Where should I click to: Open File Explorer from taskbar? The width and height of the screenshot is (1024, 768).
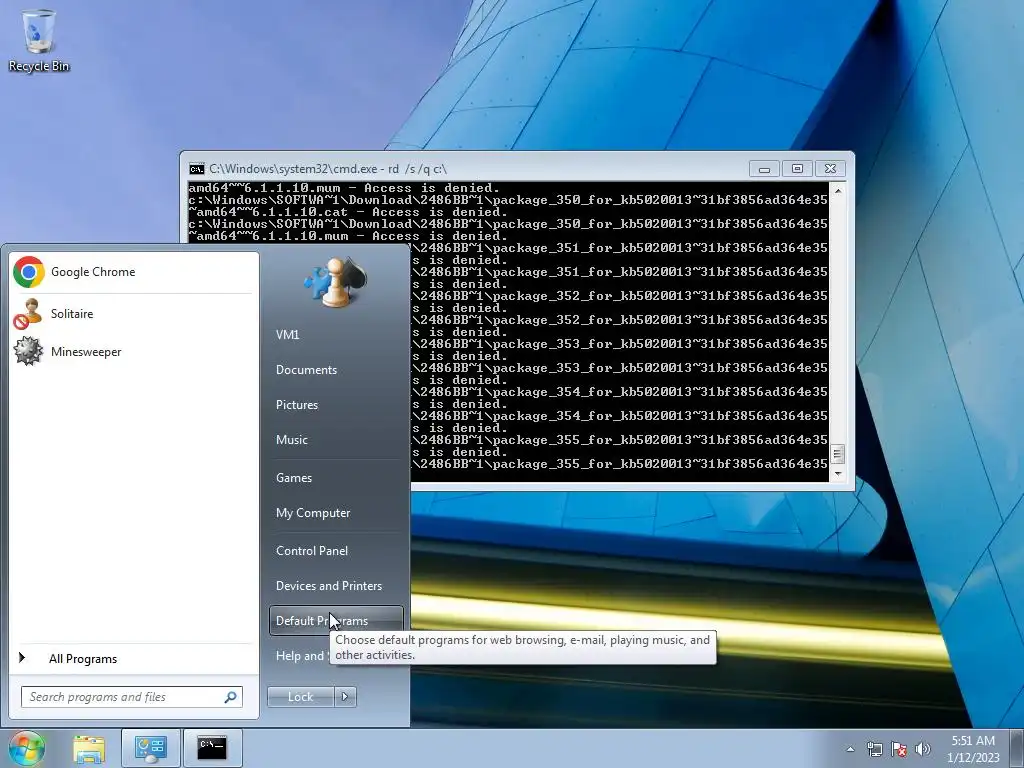[x=89, y=749]
